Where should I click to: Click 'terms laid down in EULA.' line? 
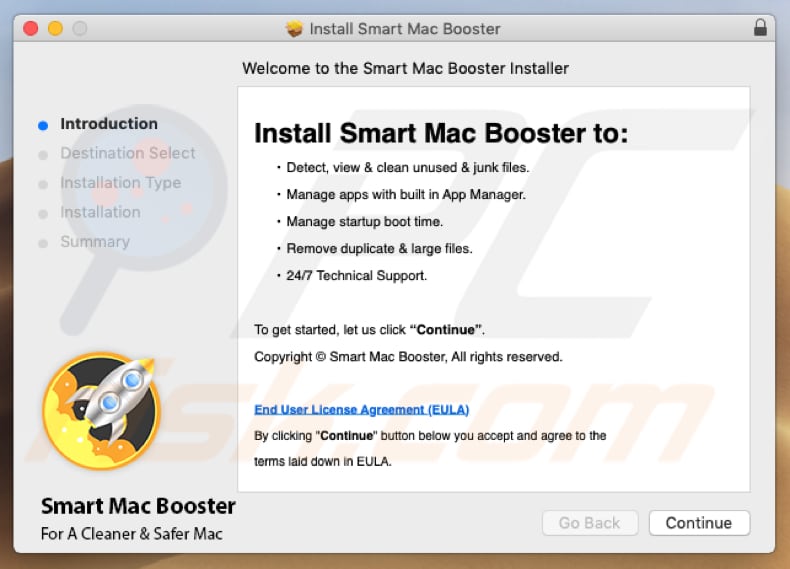pyautogui.click(x=322, y=461)
